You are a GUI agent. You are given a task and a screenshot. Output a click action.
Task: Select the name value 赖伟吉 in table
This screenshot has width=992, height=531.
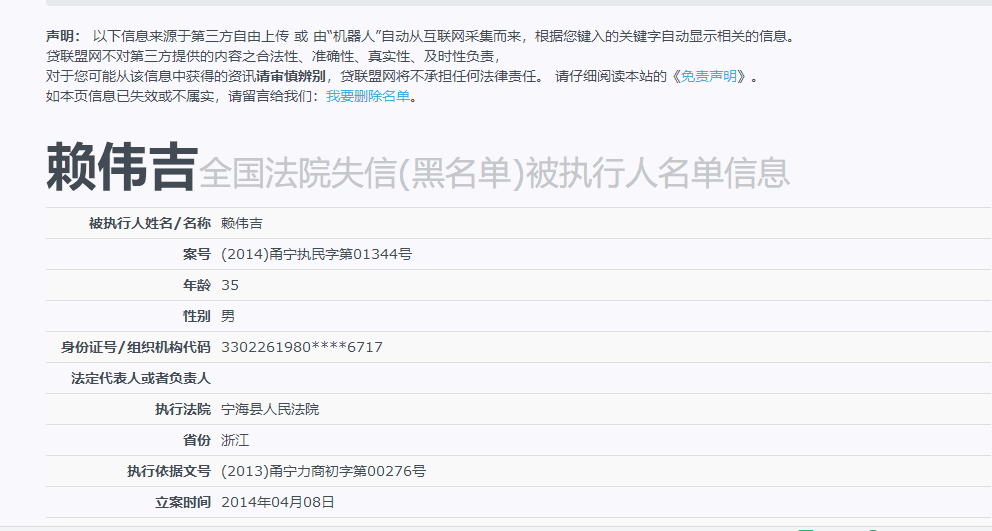coord(242,223)
